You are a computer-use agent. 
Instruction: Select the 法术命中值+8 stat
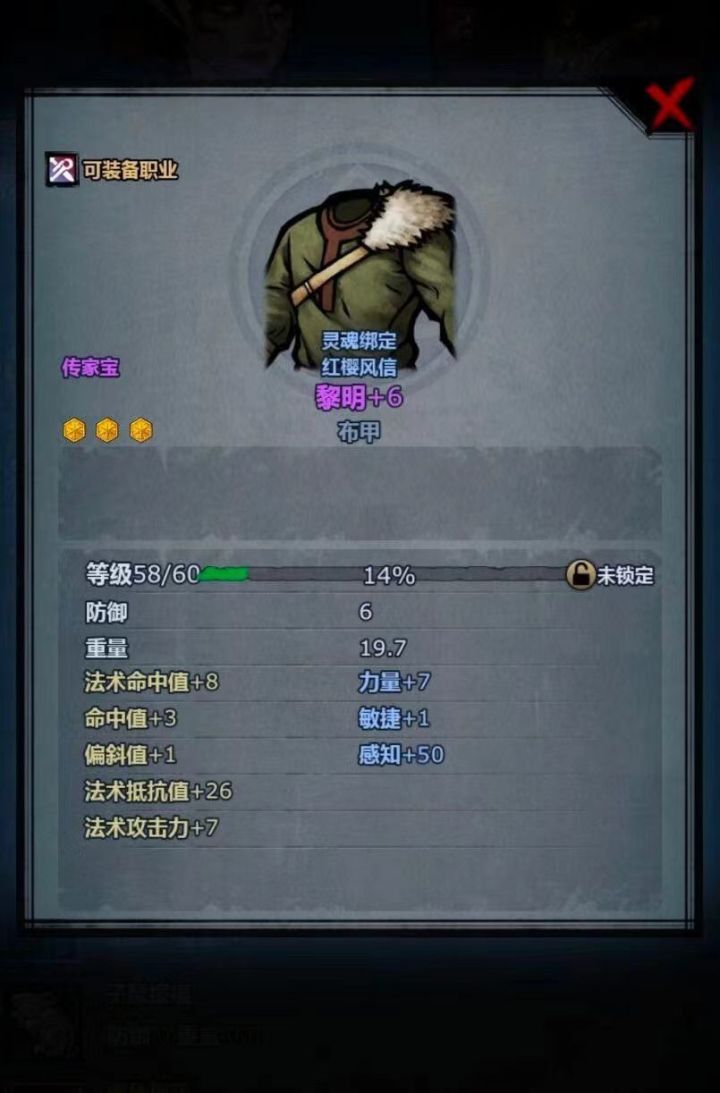151,681
